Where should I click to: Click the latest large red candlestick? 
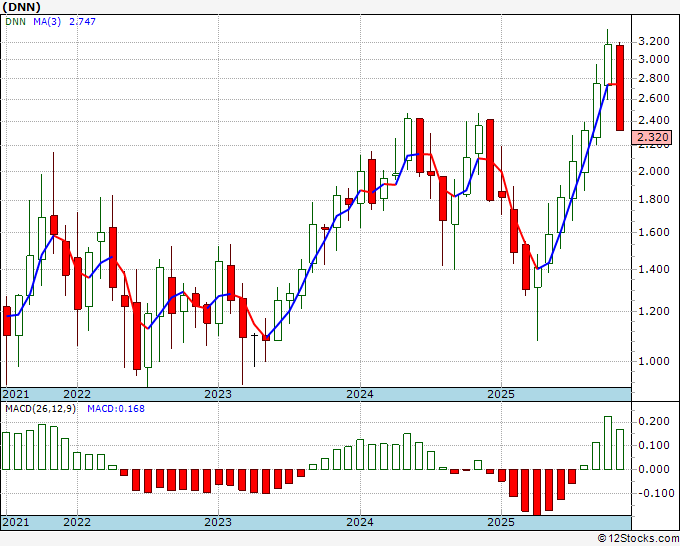tap(620, 88)
